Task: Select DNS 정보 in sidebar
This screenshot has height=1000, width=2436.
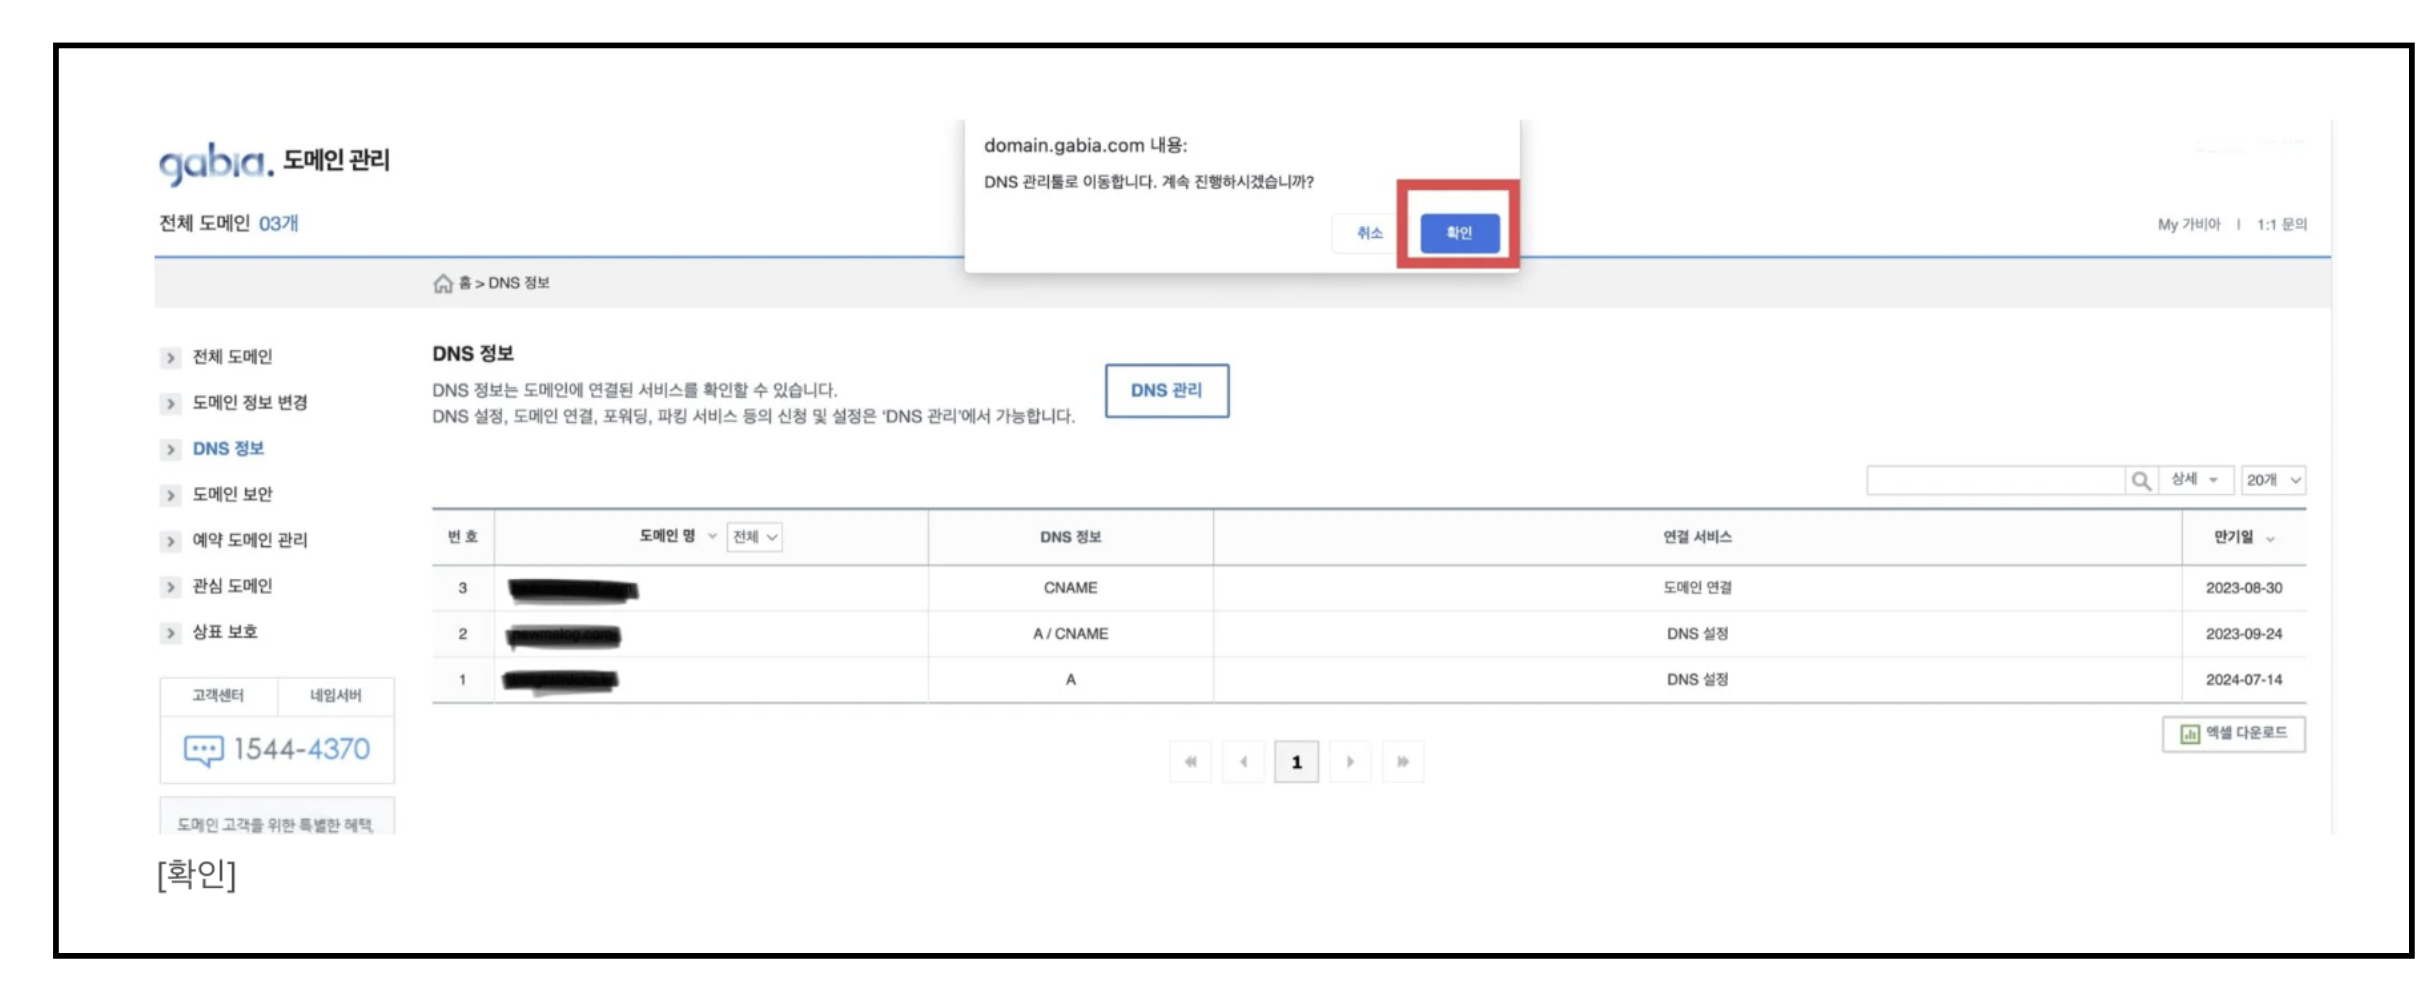Action: (228, 449)
